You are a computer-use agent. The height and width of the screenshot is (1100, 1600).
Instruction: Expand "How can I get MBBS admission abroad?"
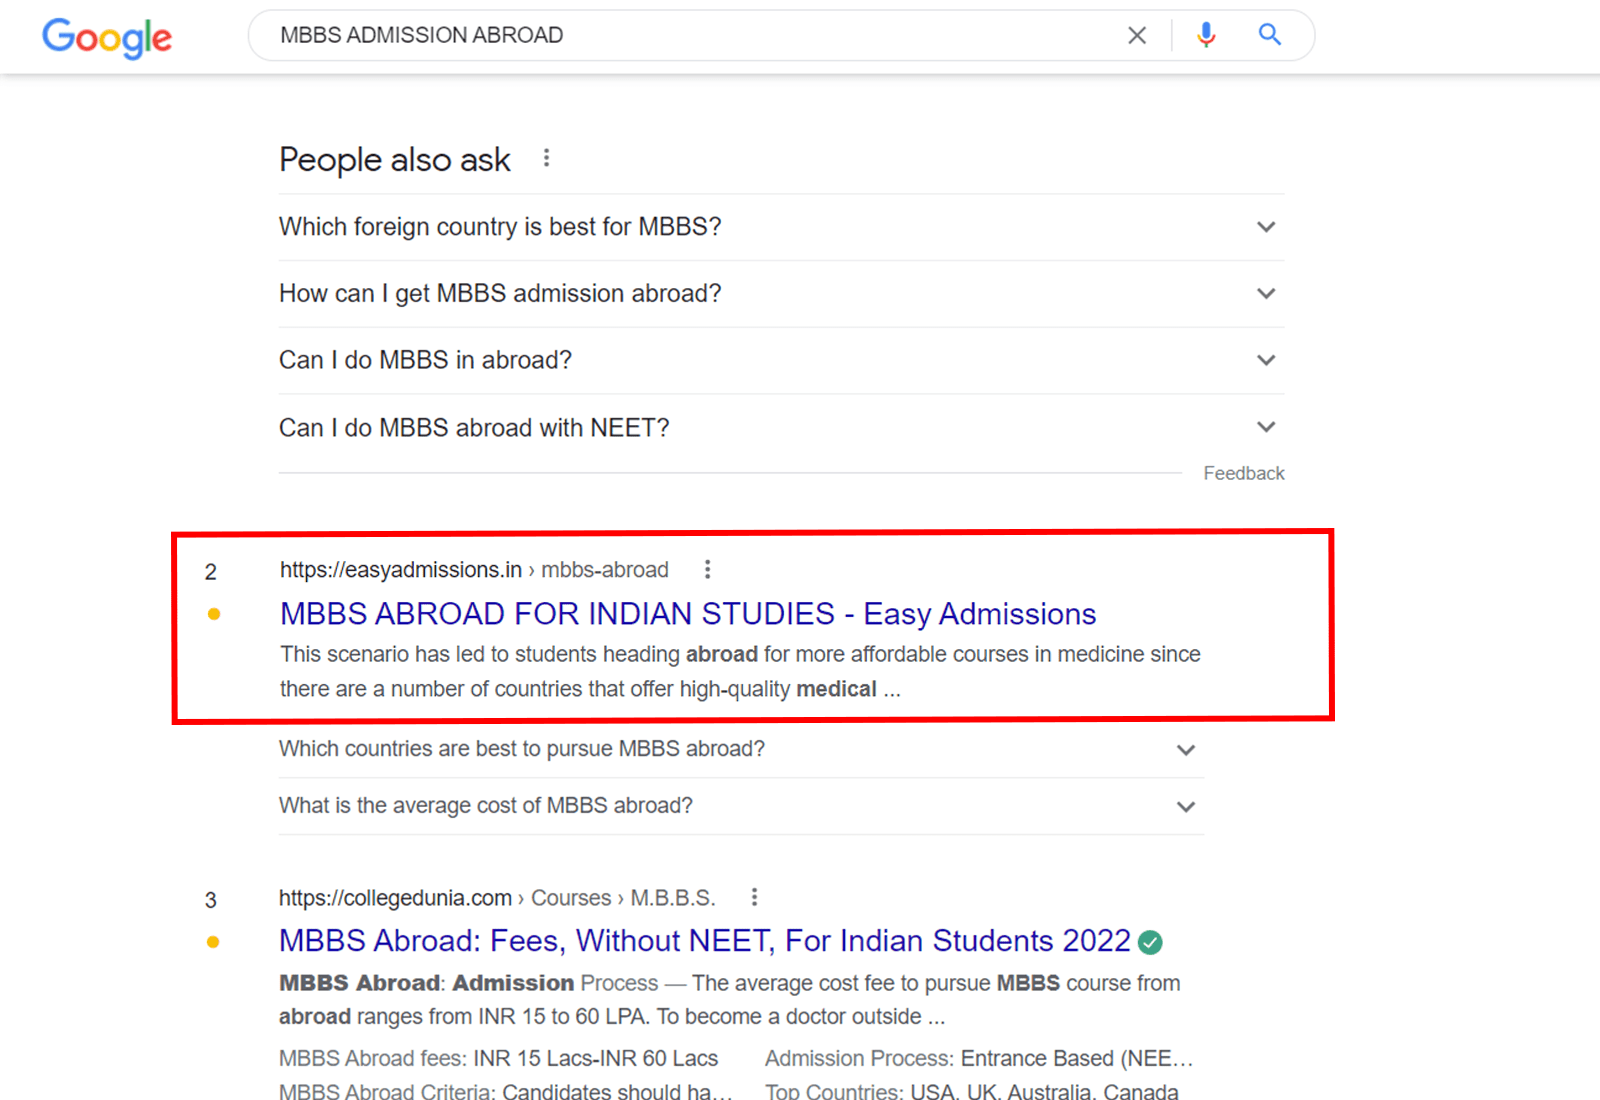tap(1266, 294)
